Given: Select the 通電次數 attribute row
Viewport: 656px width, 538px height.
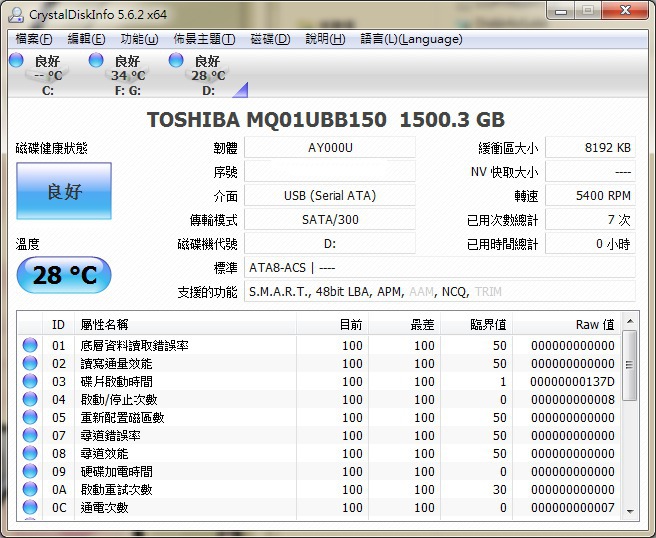Looking at the screenshot, I should pos(319,507).
